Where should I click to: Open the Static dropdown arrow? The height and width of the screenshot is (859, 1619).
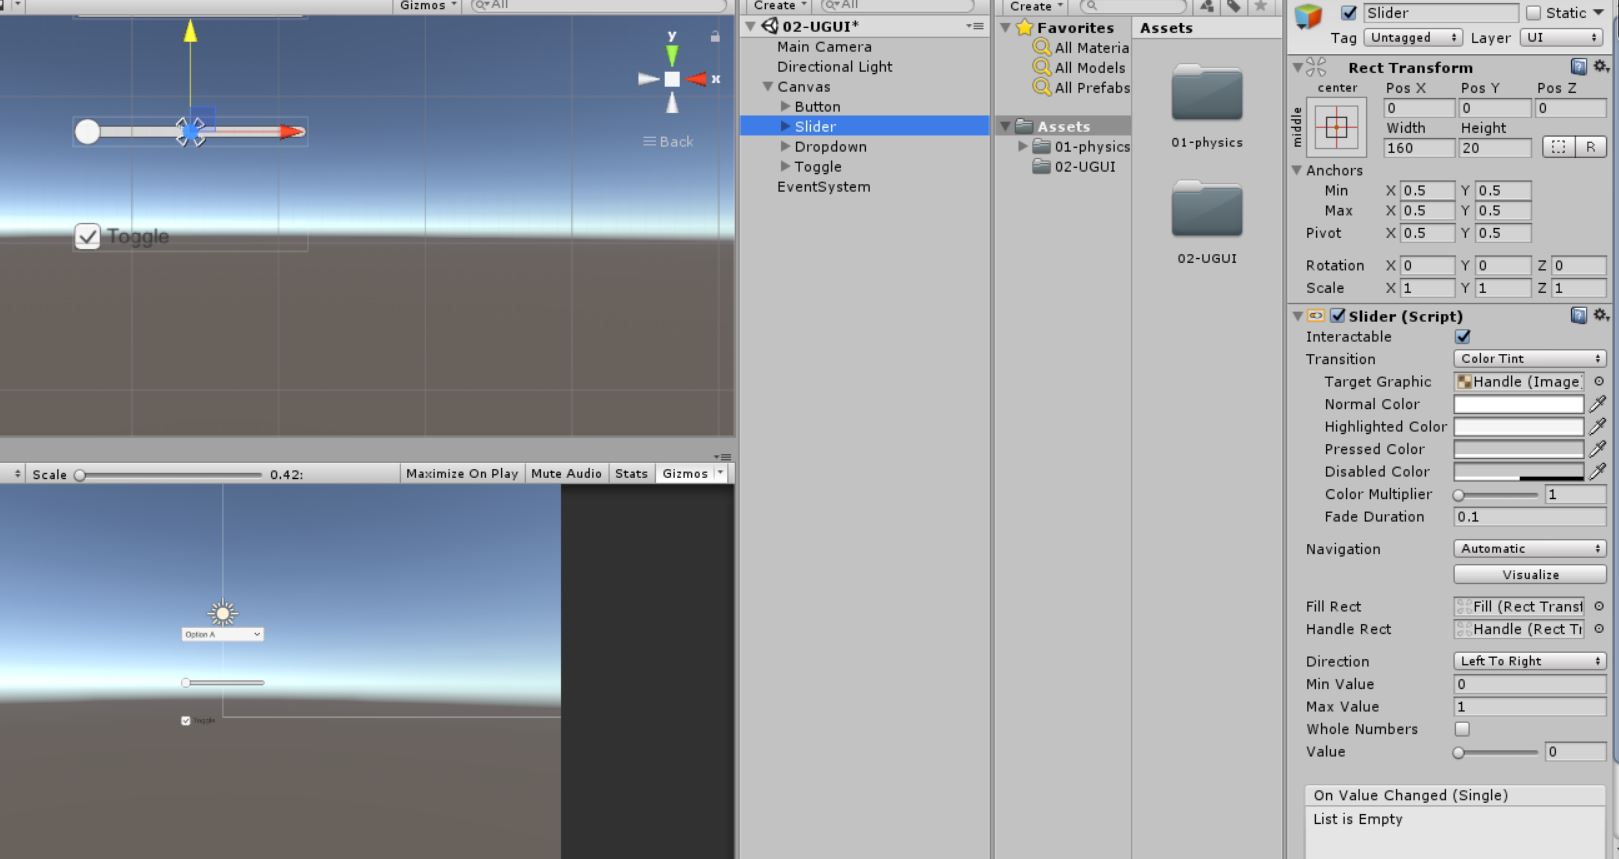coord(1599,13)
